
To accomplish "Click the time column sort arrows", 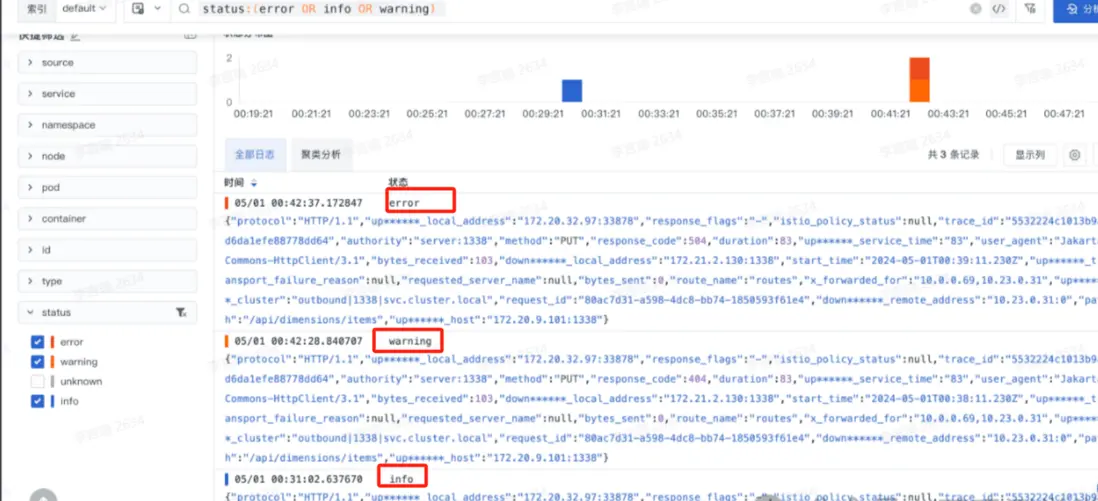I will tap(253, 183).
